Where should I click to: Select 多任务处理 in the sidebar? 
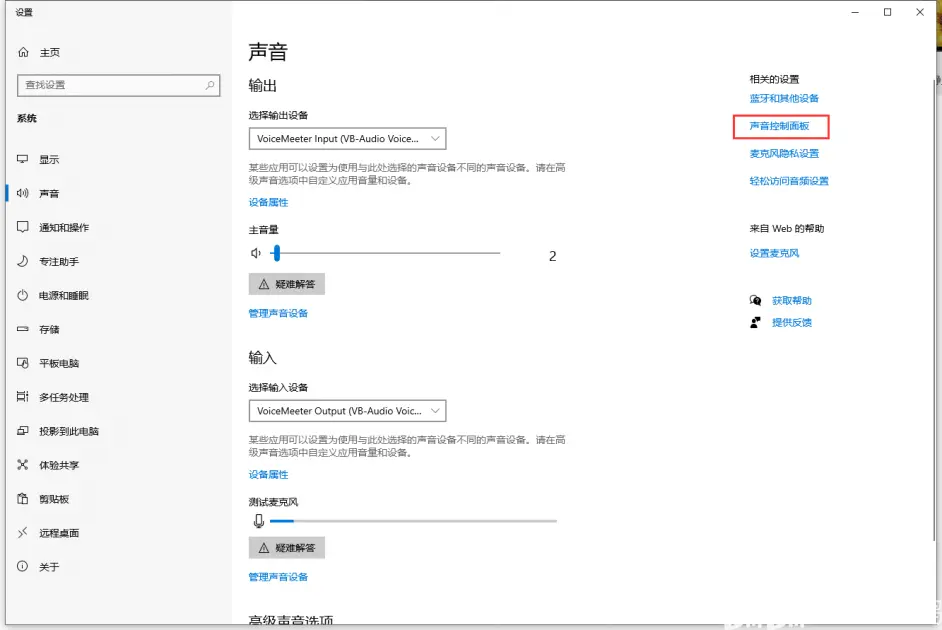[64, 397]
